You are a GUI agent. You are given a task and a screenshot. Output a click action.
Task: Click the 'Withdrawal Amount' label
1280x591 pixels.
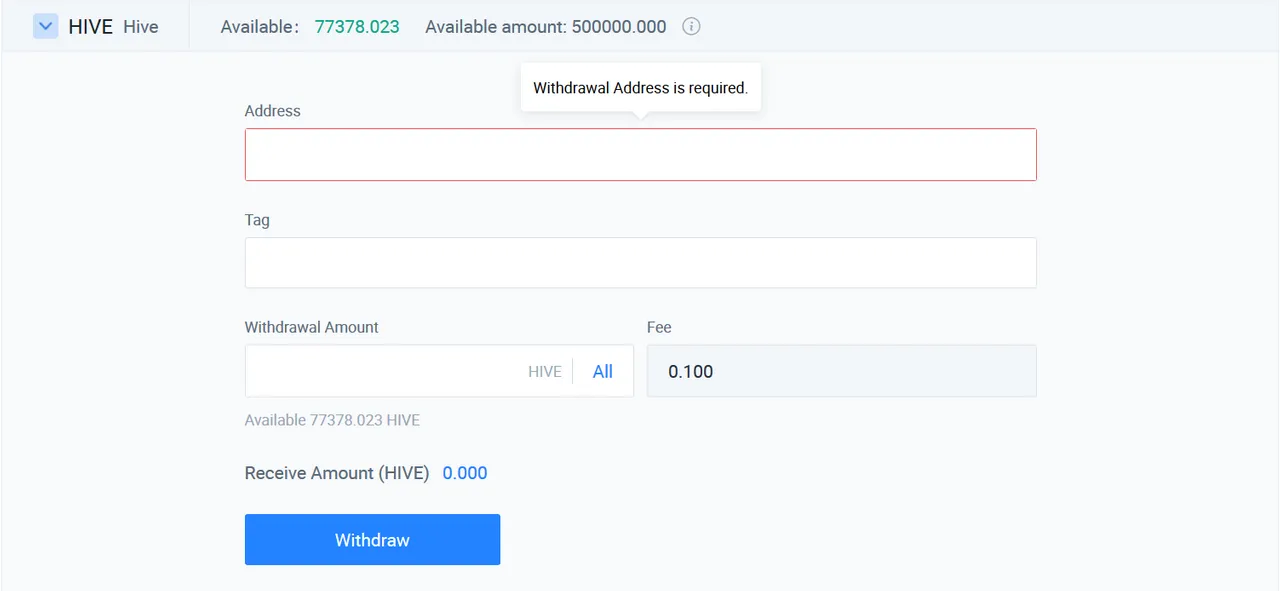click(312, 327)
